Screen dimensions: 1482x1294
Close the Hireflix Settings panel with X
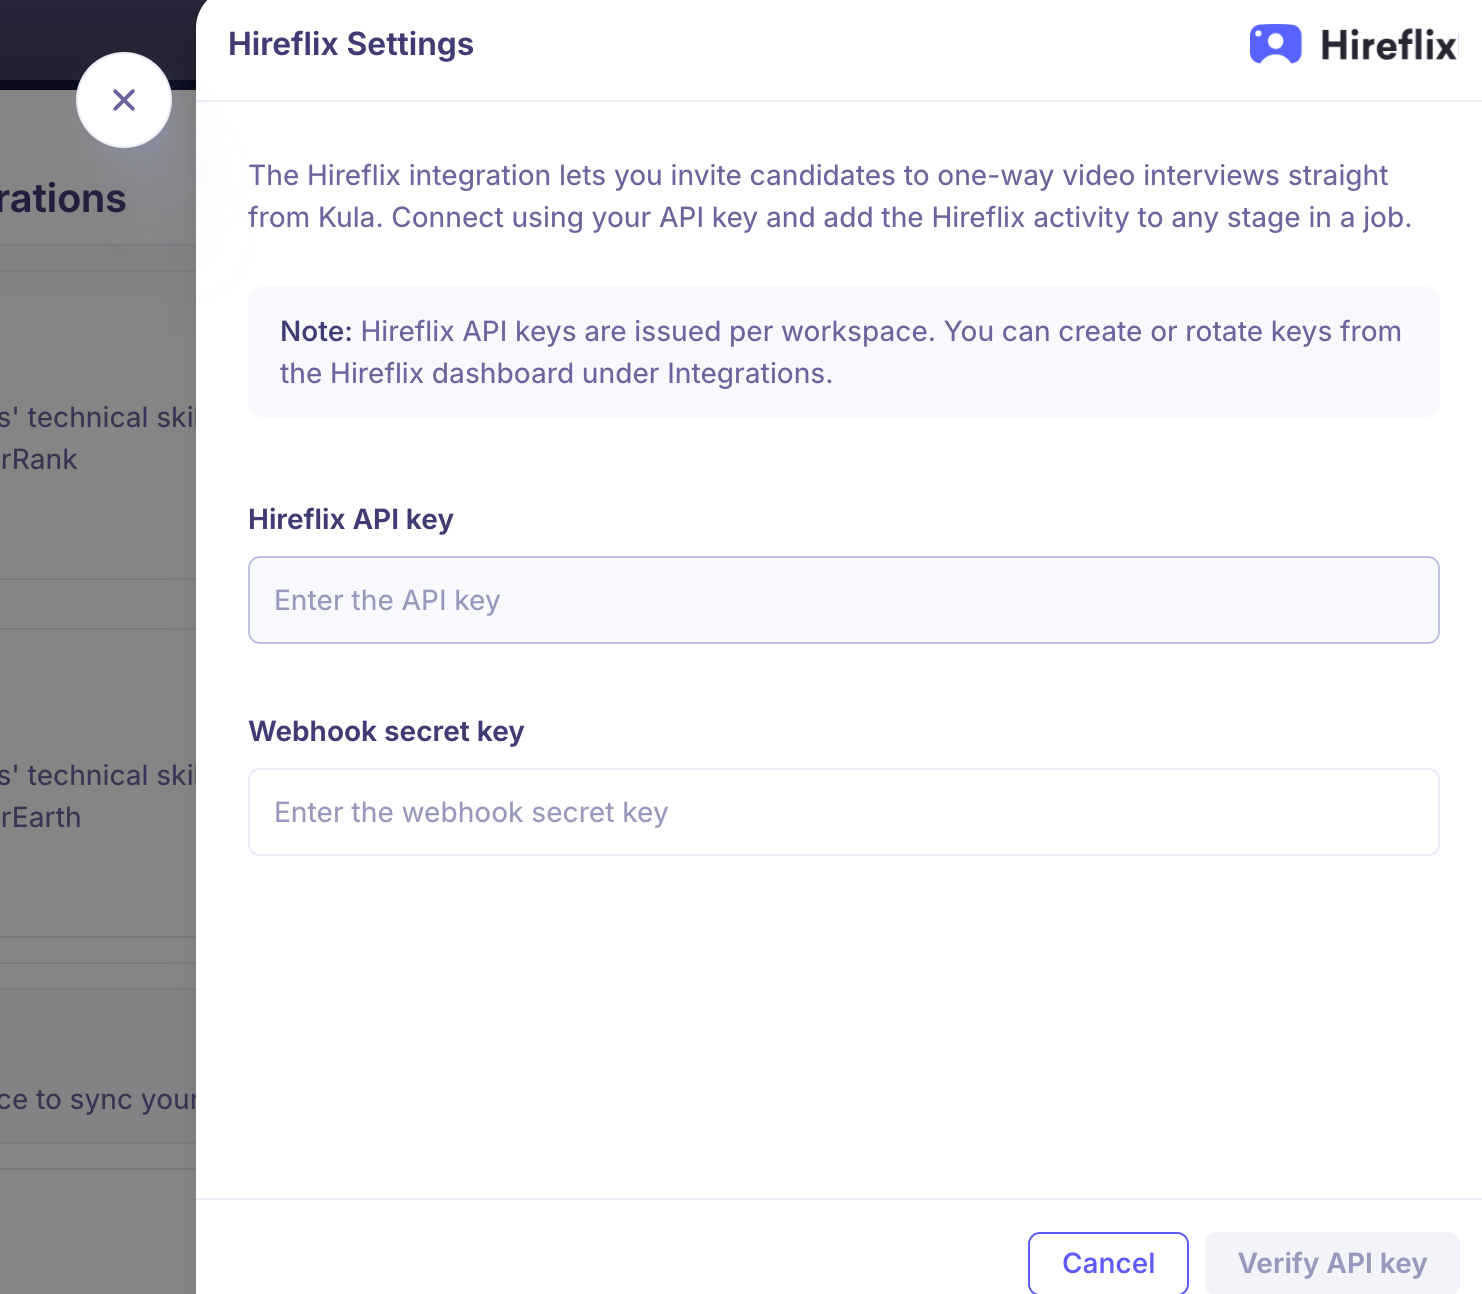pyautogui.click(x=124, y=100)
